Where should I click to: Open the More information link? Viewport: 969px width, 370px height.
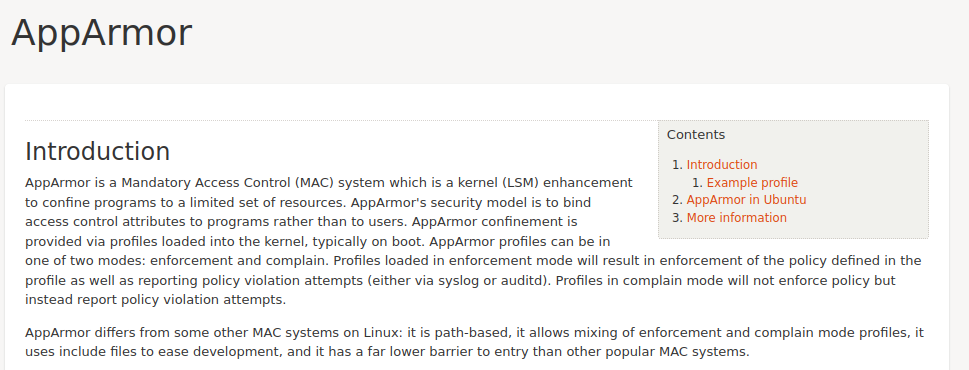click(737, 218)
